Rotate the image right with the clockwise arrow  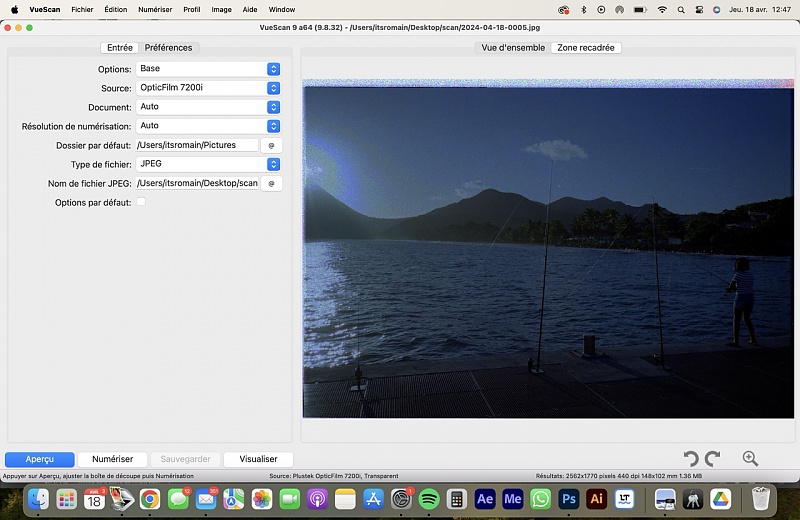tap(712, 459)
